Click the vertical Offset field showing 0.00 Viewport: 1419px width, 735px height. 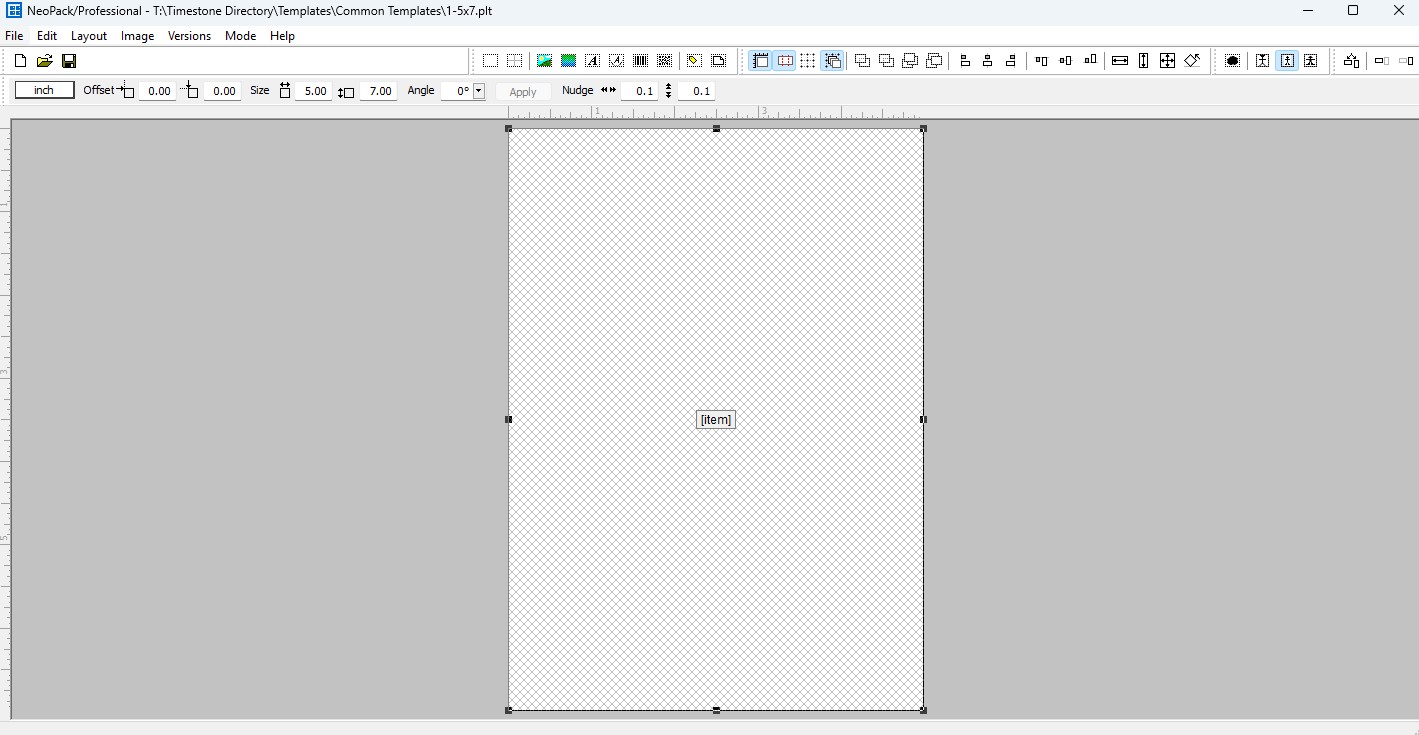pyautogui.click(x=222, y=91)
